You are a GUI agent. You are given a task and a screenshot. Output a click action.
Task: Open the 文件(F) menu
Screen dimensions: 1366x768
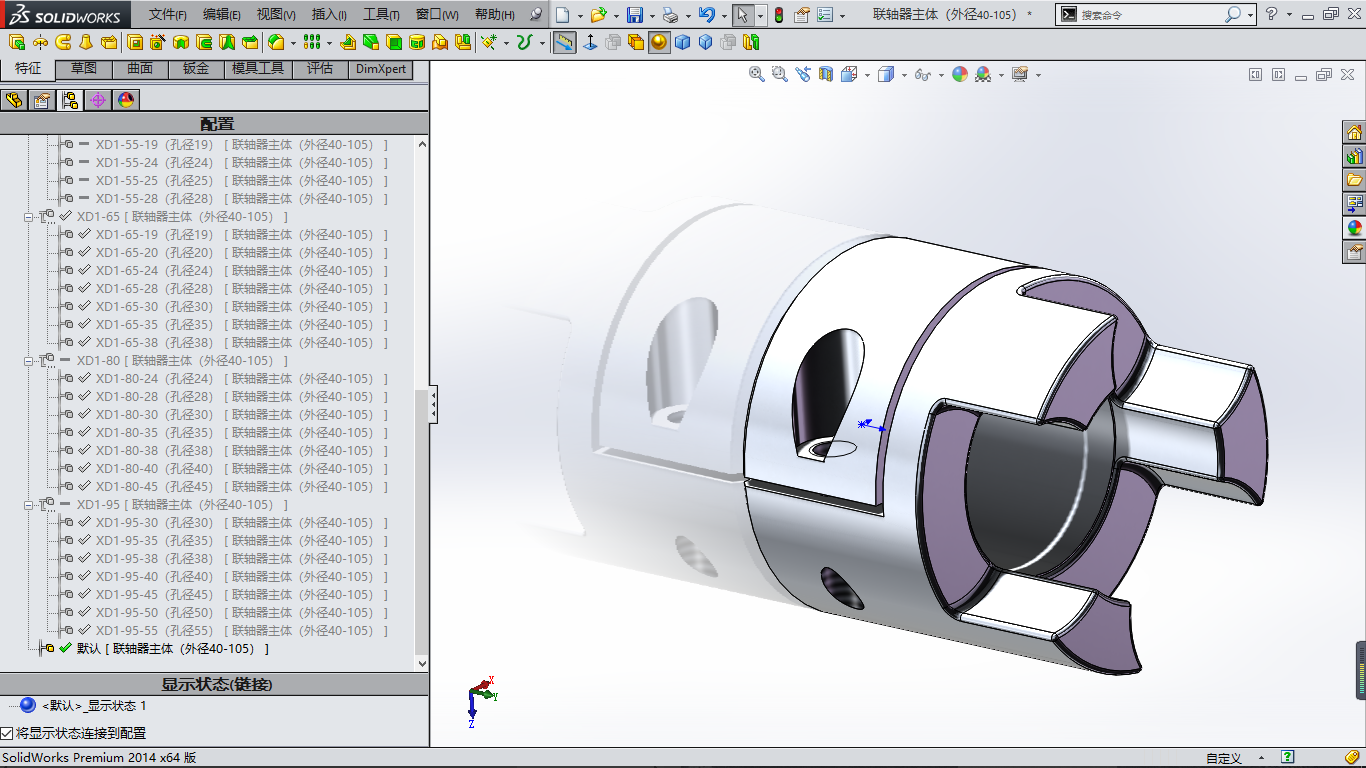coord(168,15)
